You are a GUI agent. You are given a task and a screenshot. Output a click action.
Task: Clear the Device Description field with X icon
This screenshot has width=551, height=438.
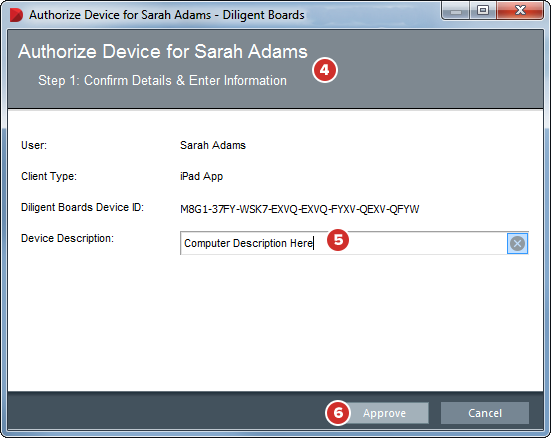(x=517, y=243)
